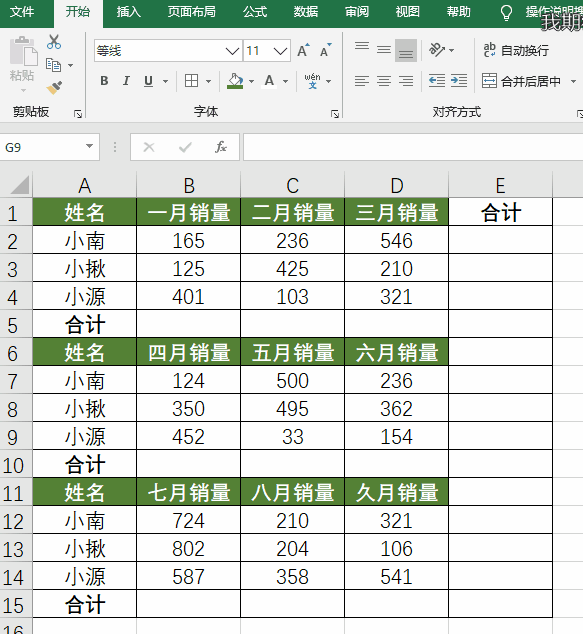Toggle Underline formatting
Image resolution: width=583 pixels, height=634 pixels.
click(x=148, y=81)
